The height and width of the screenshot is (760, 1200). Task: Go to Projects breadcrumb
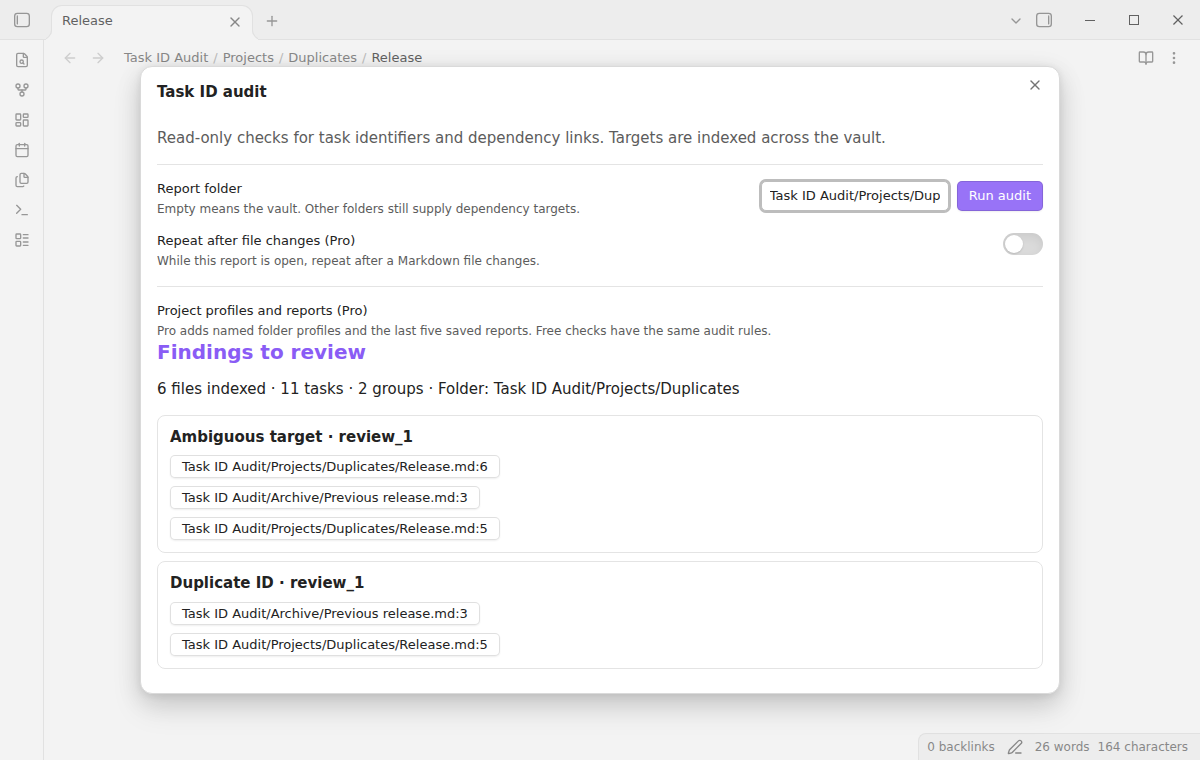[x=248, y=58]
